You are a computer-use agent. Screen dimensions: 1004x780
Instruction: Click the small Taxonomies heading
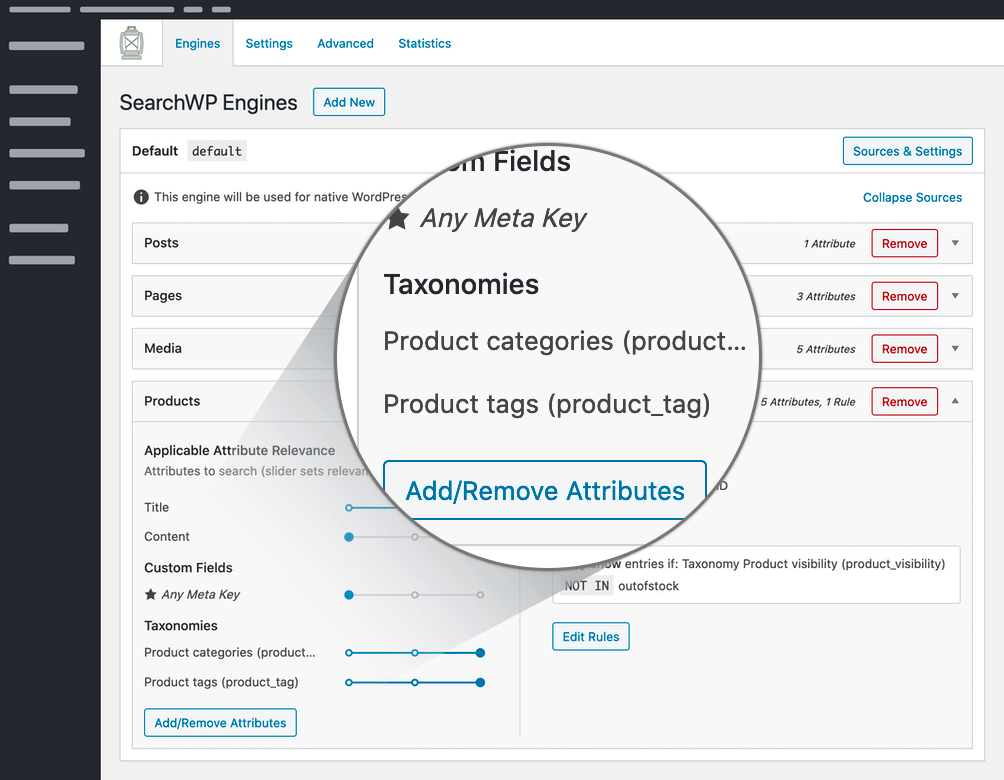click(x=181, y=626)
